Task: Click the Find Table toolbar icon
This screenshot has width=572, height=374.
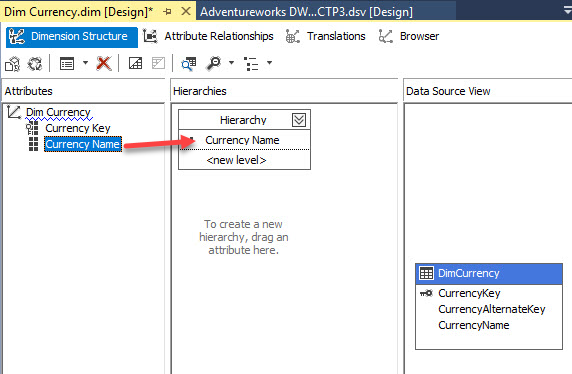Action: 189,63
